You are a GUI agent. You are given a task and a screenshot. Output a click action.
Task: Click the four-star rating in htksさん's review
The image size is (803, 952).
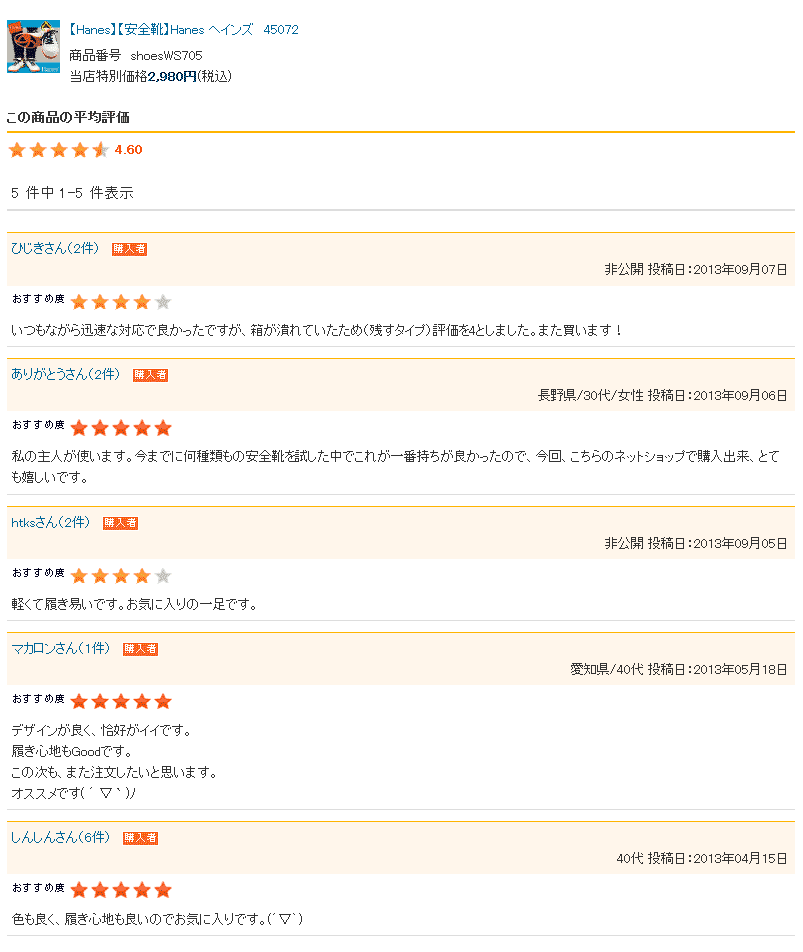(121, 576)
